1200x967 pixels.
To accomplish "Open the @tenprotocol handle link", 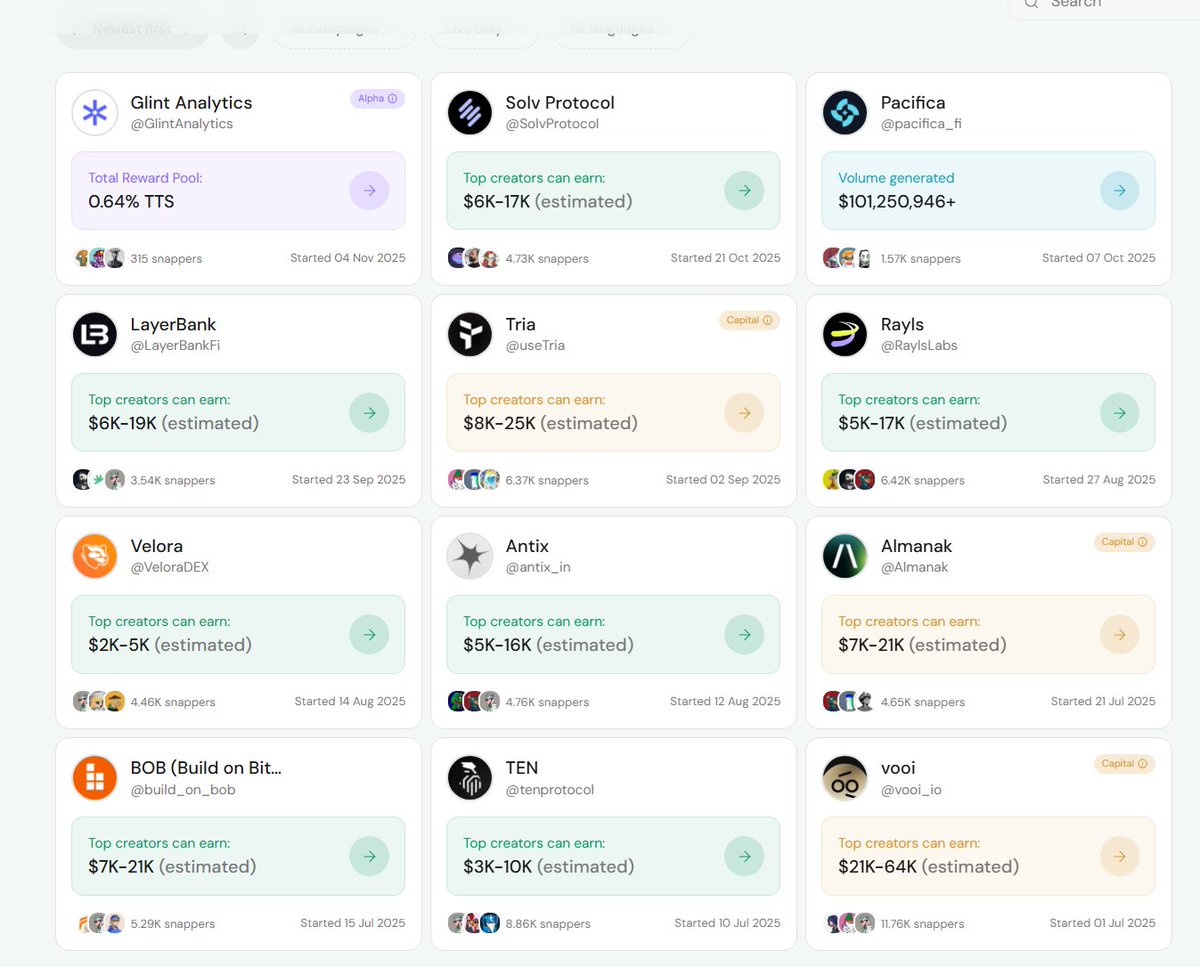I will click(x=550, y=790).
